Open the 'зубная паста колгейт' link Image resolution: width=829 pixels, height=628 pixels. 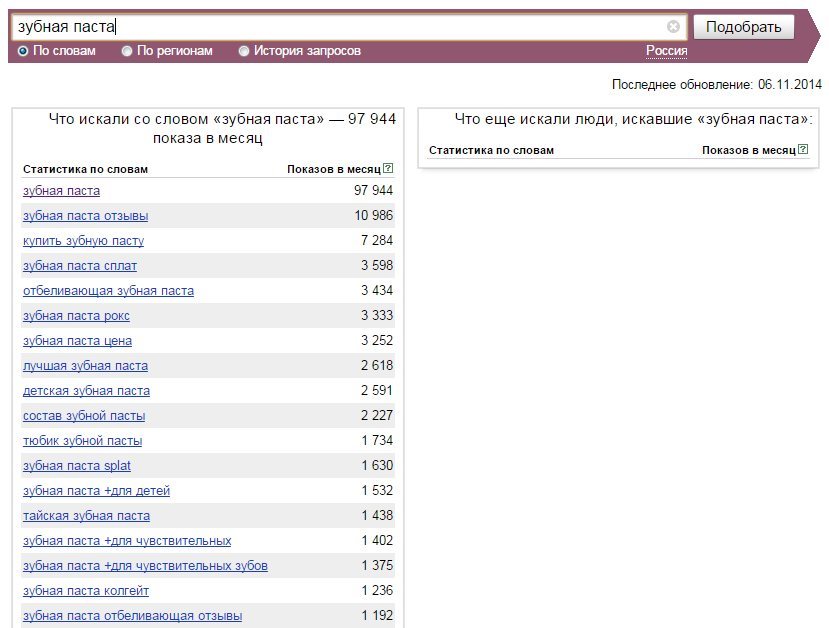86,591
